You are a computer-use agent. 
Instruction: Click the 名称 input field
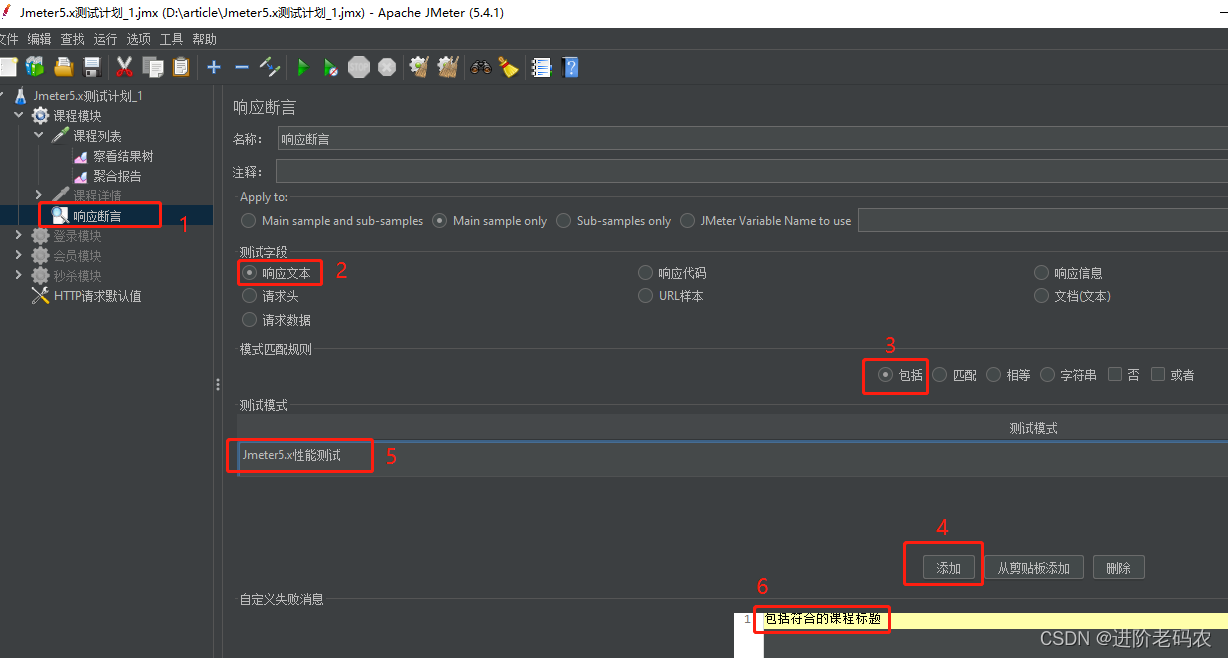click(751, 139)
